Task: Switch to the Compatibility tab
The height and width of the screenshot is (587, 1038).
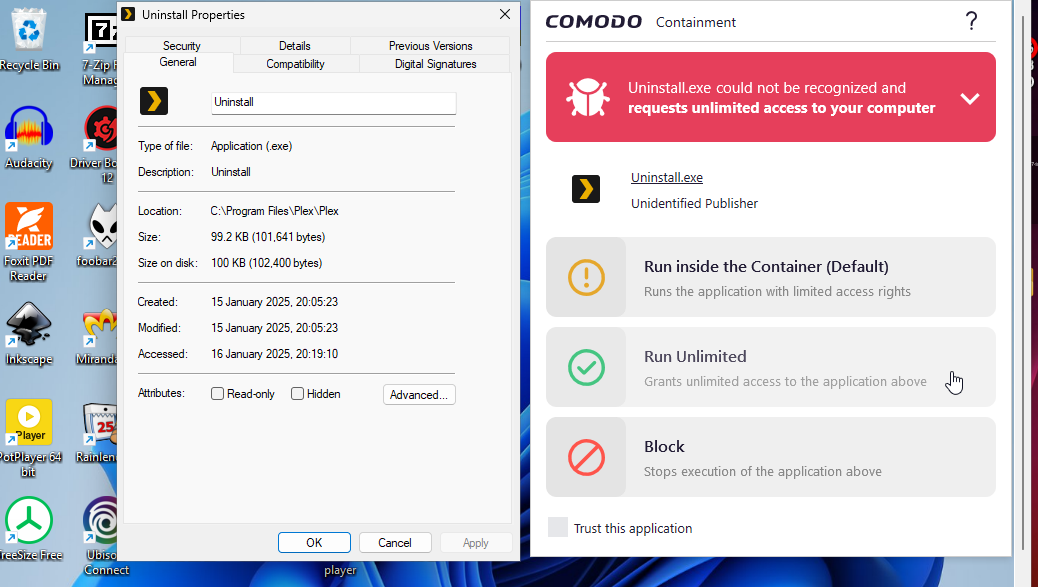Action: coord(295,64)
